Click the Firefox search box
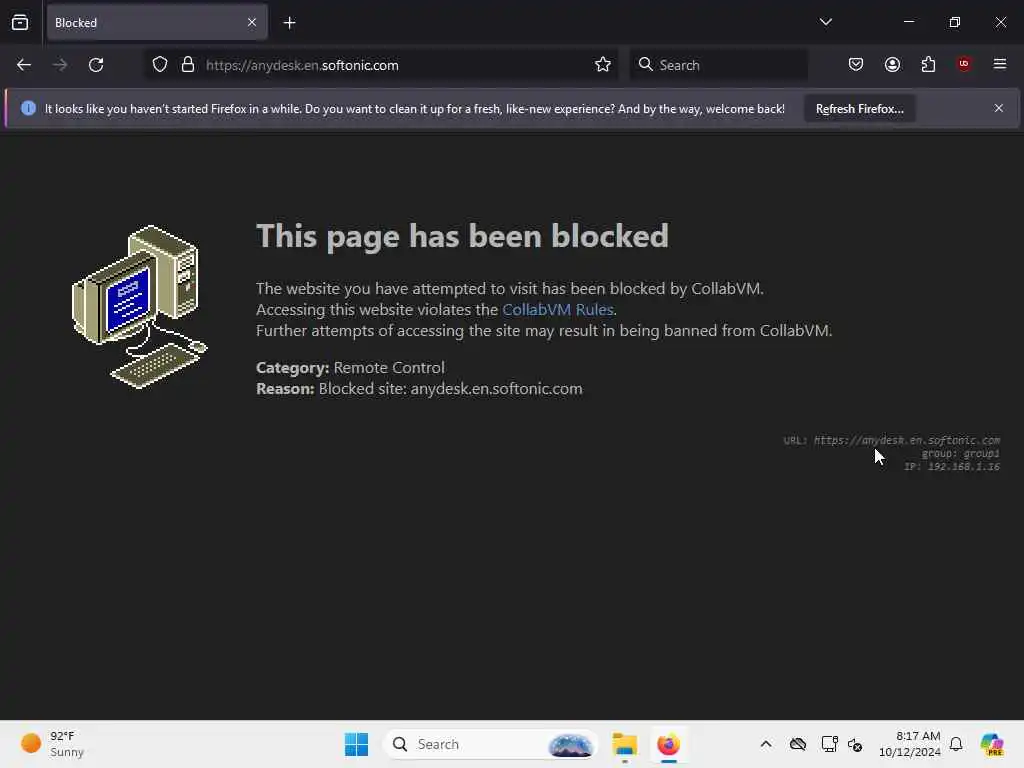1024x768 pixels. click(x=718, y=65)
